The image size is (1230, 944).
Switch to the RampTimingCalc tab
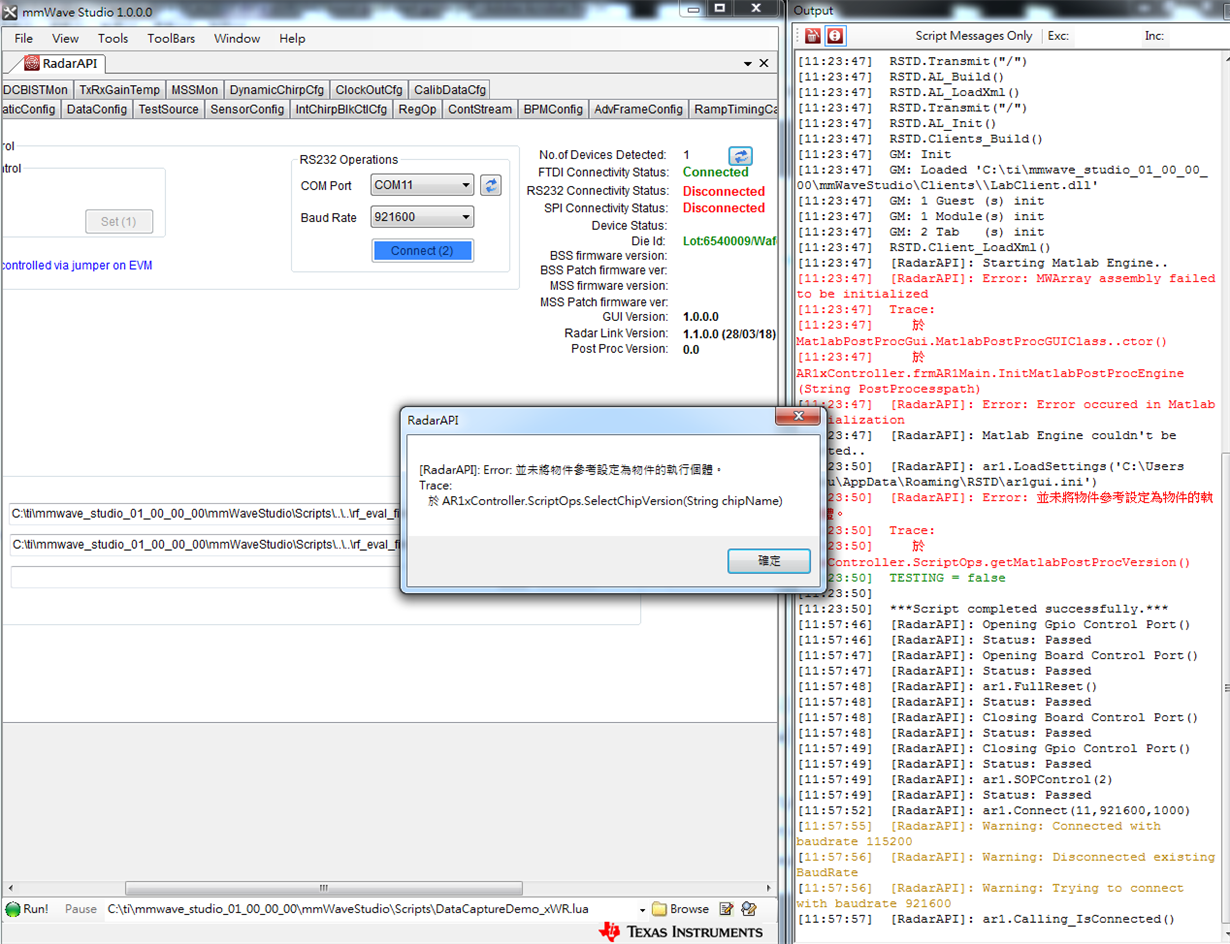click(x=734, y=110)
